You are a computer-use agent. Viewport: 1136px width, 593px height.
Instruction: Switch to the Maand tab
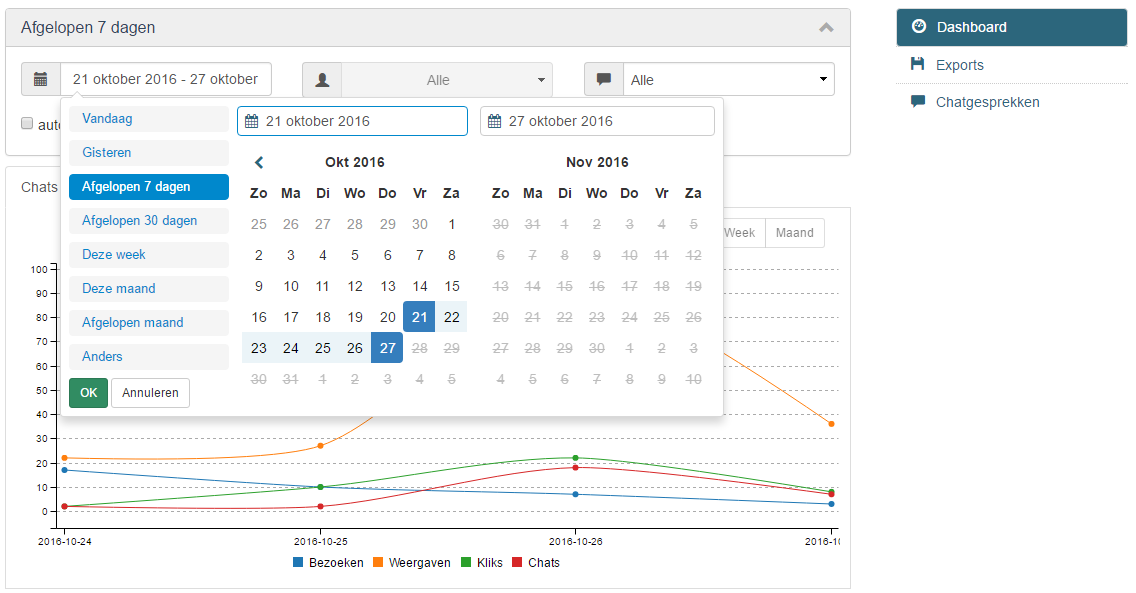pos(794,232)
